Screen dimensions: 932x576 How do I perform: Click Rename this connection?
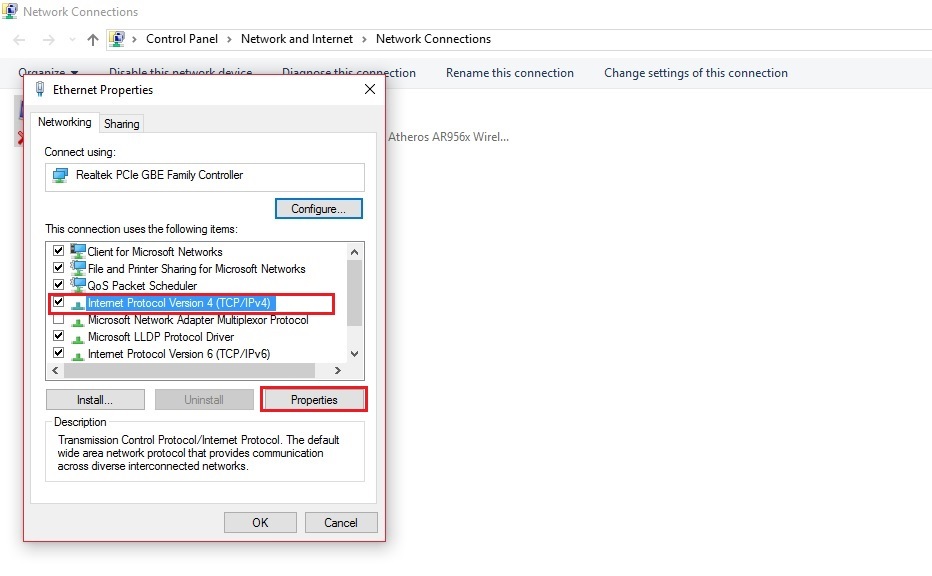point(510,73)
